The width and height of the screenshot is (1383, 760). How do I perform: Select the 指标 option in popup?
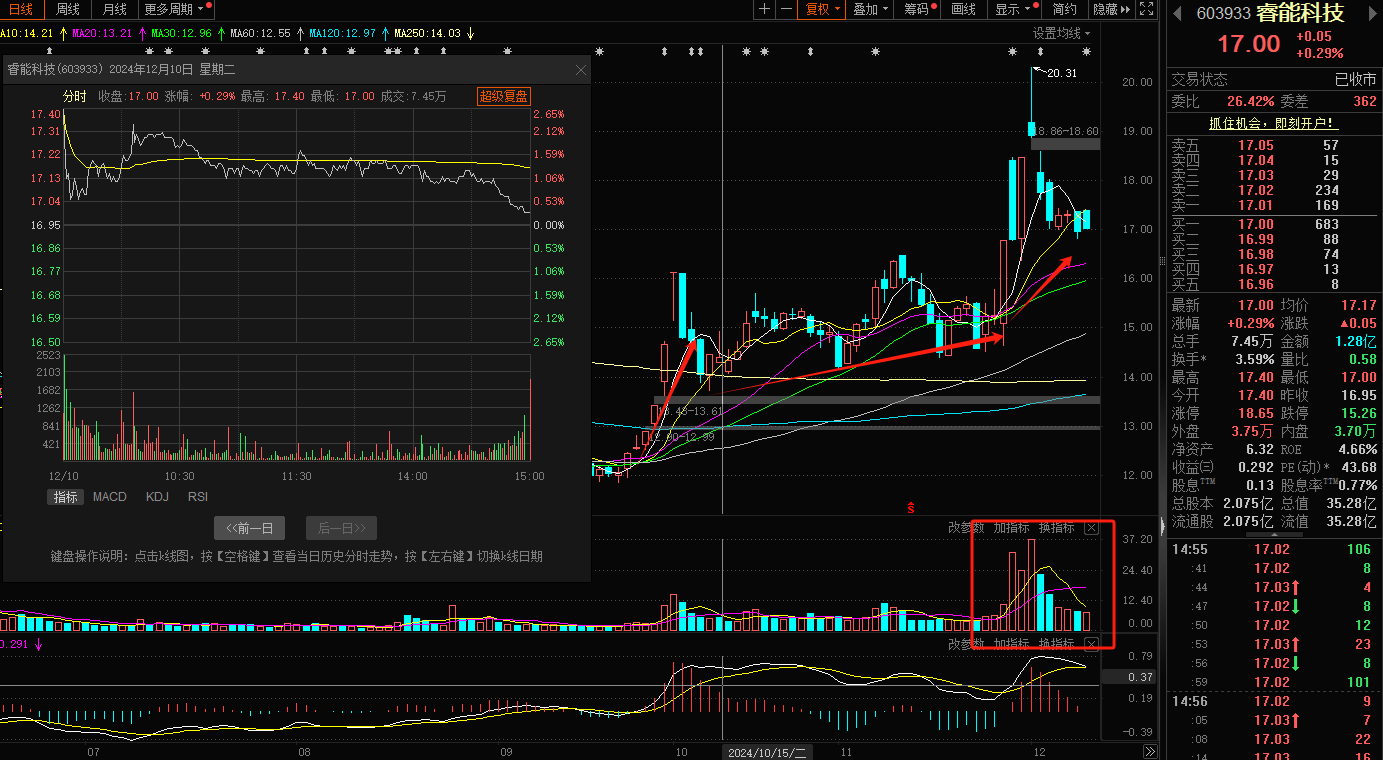[x=65, y=497]
